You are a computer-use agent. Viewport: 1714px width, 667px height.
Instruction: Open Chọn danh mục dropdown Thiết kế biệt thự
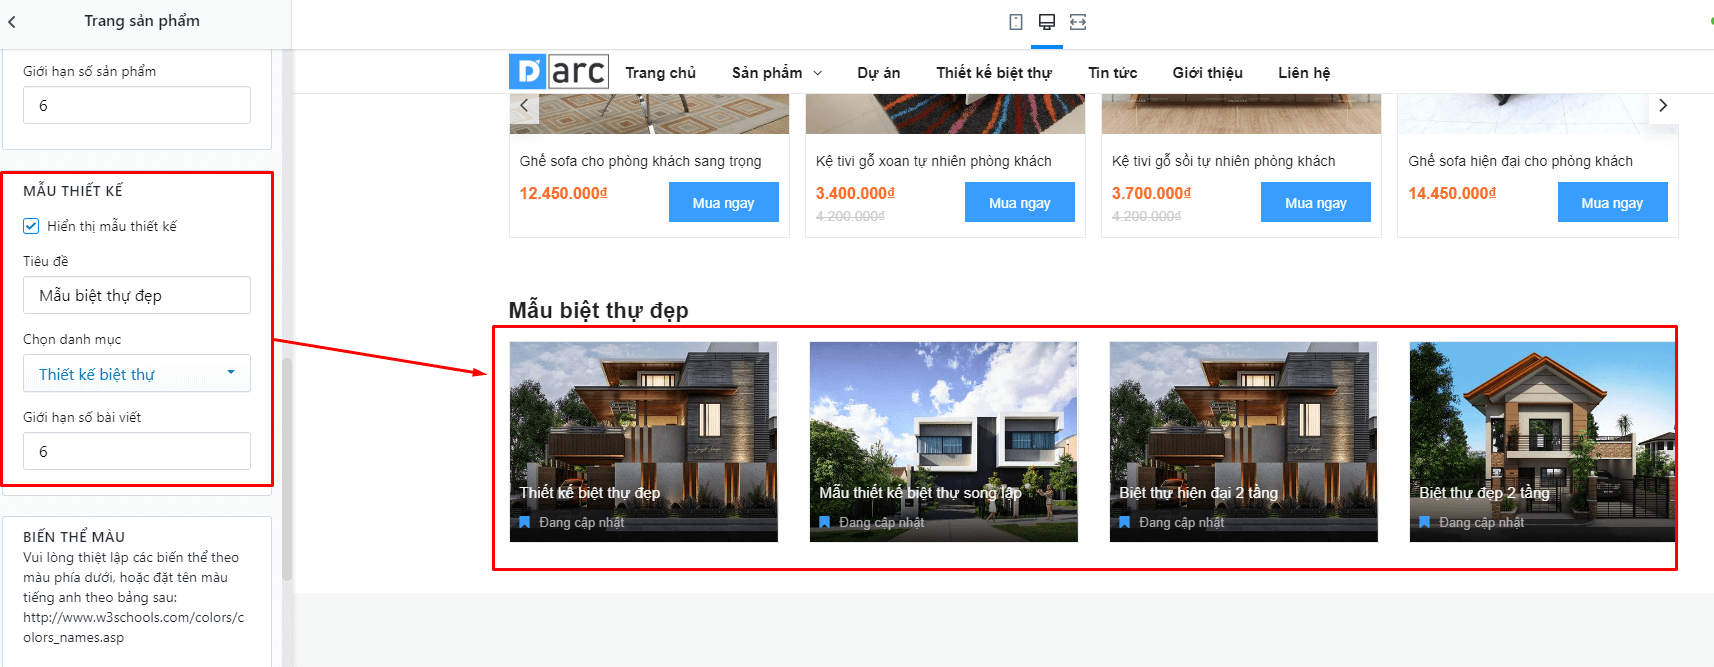click(x=137, y=373)
